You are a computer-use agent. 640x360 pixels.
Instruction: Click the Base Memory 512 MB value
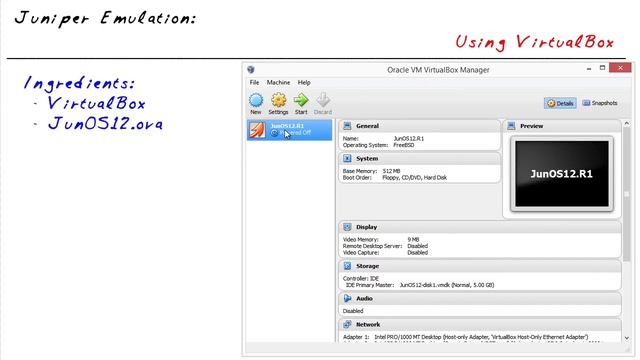391,171
